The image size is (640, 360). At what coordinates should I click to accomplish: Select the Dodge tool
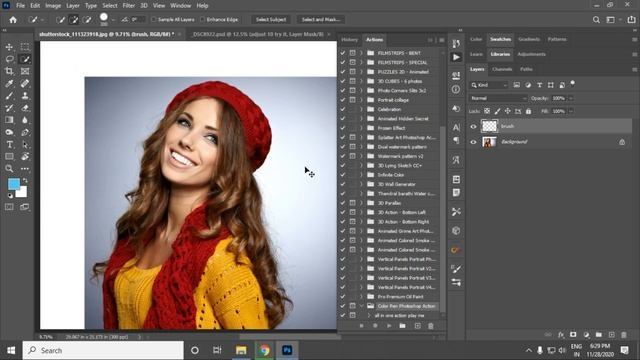pos(9,132)
